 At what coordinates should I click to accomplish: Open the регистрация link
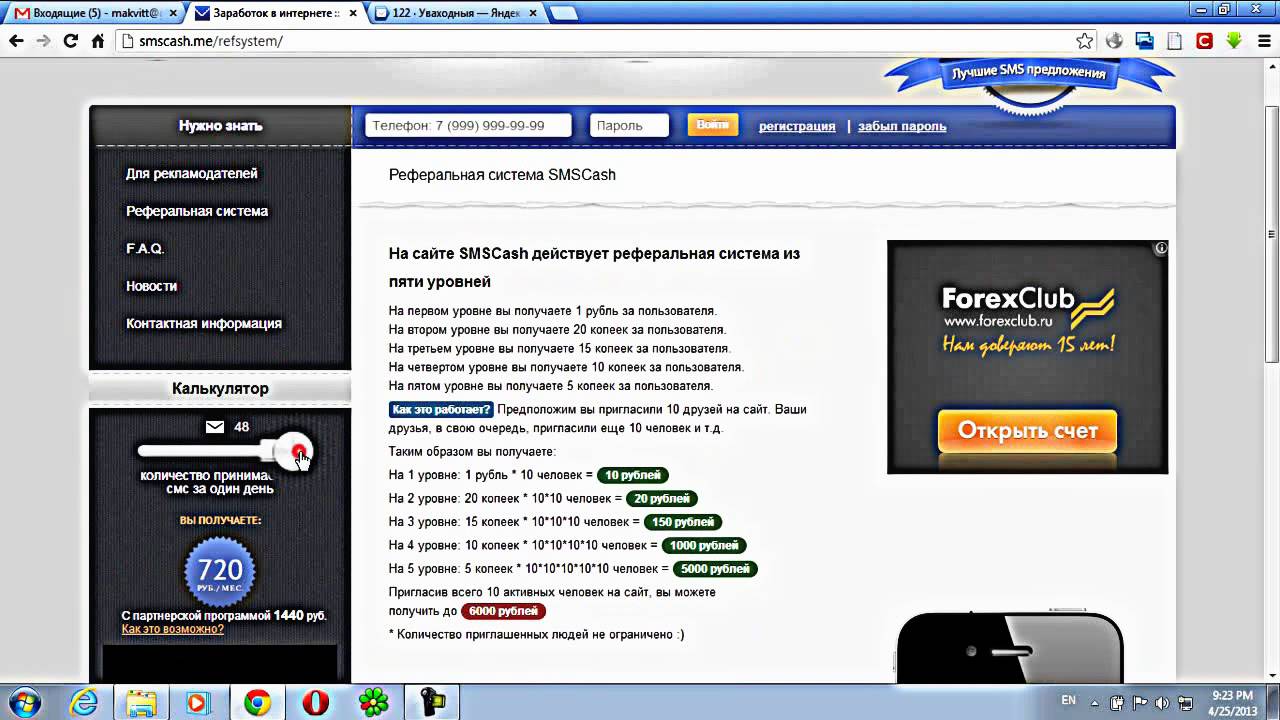point(797,126)
